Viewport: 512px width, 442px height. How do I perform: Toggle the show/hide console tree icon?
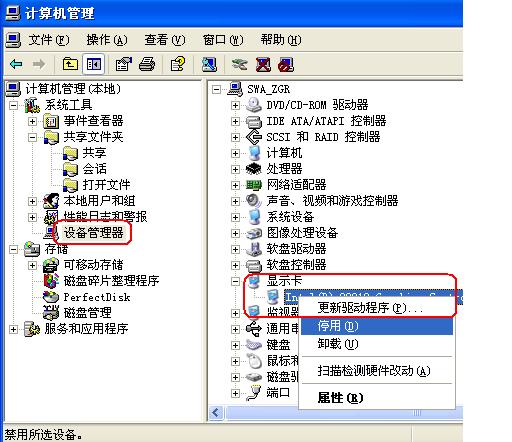pos(94,64)
